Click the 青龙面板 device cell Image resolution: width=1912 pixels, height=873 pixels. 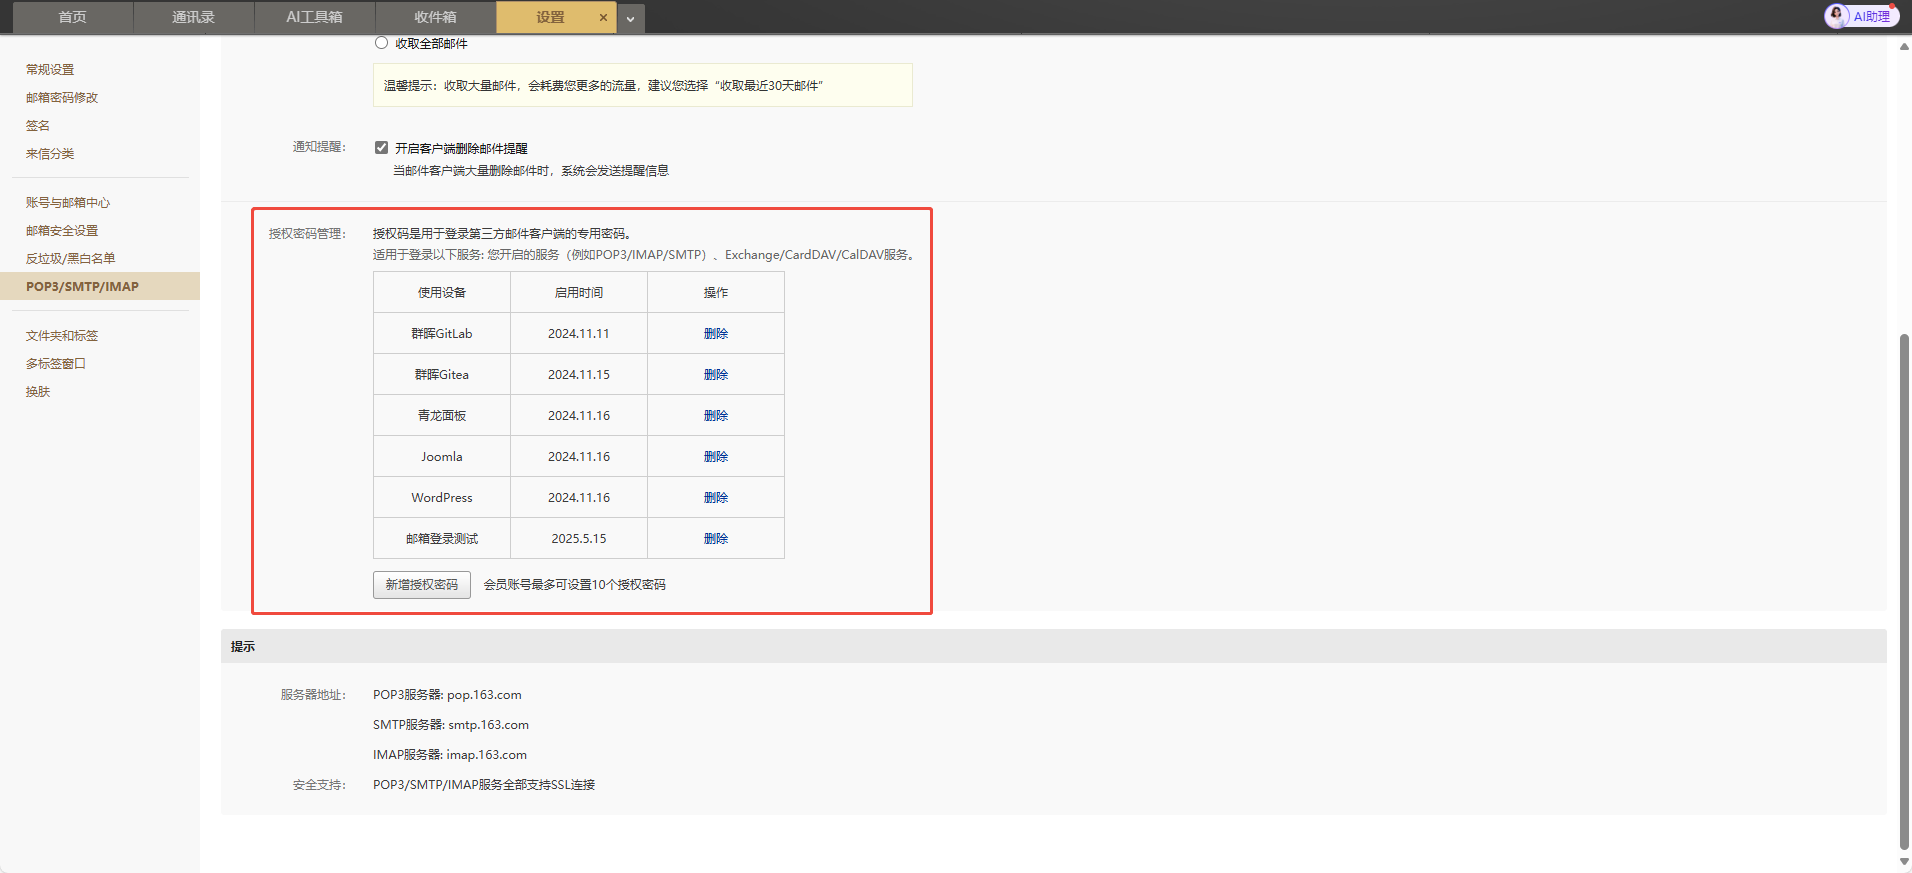[442, 416]
